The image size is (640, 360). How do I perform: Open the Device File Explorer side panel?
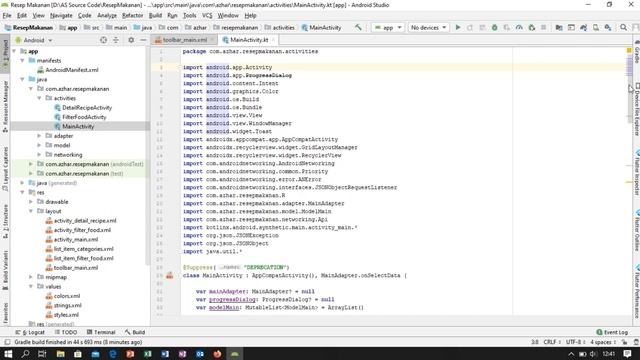636,109
